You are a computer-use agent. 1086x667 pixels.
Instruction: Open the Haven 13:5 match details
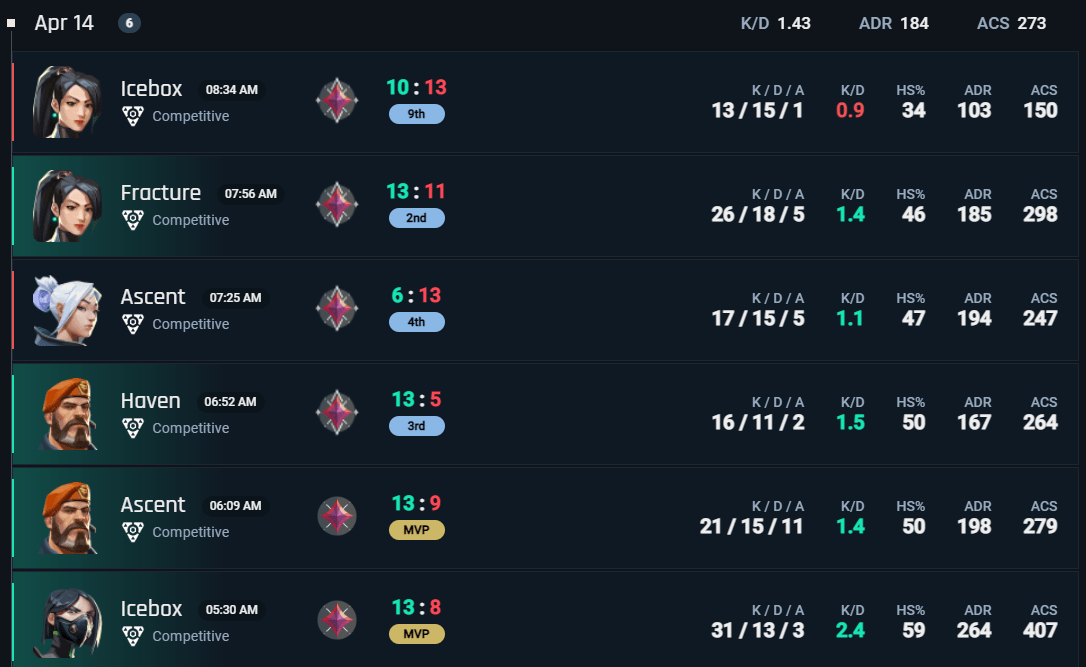pos(545,413)
